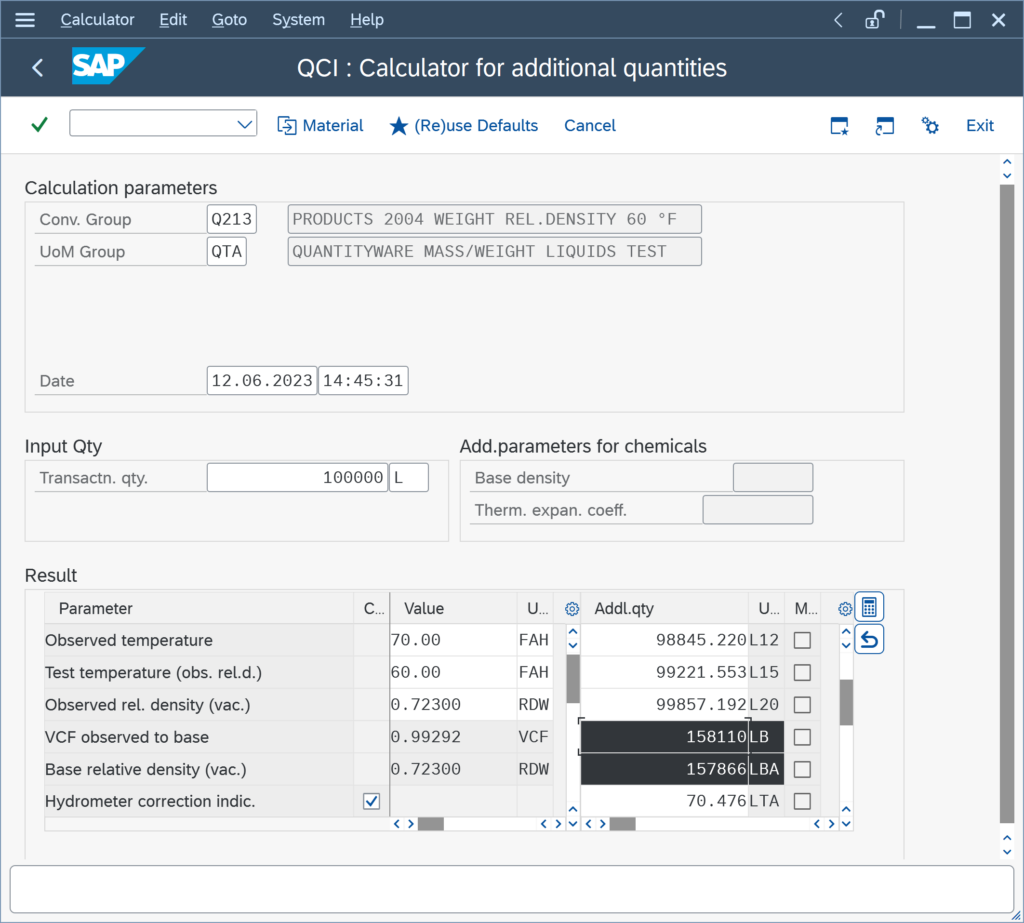
Task: Click the Value table horizontal scrollbar thumb
Action: point(430,824)
